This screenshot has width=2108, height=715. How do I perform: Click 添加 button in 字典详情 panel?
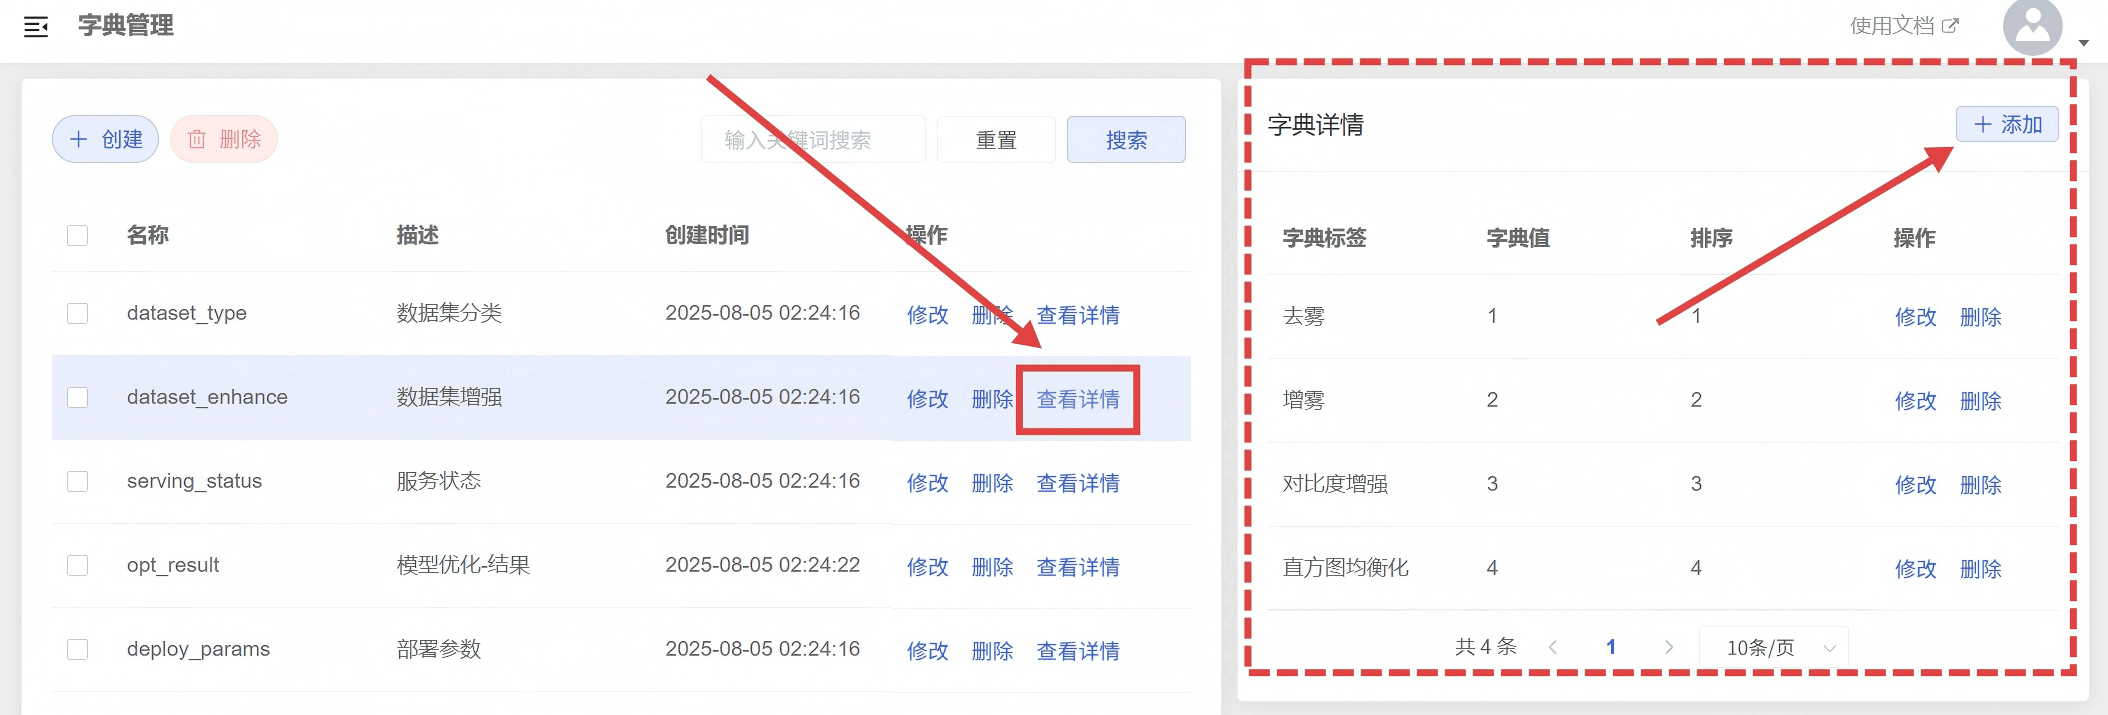point(2006,124)
